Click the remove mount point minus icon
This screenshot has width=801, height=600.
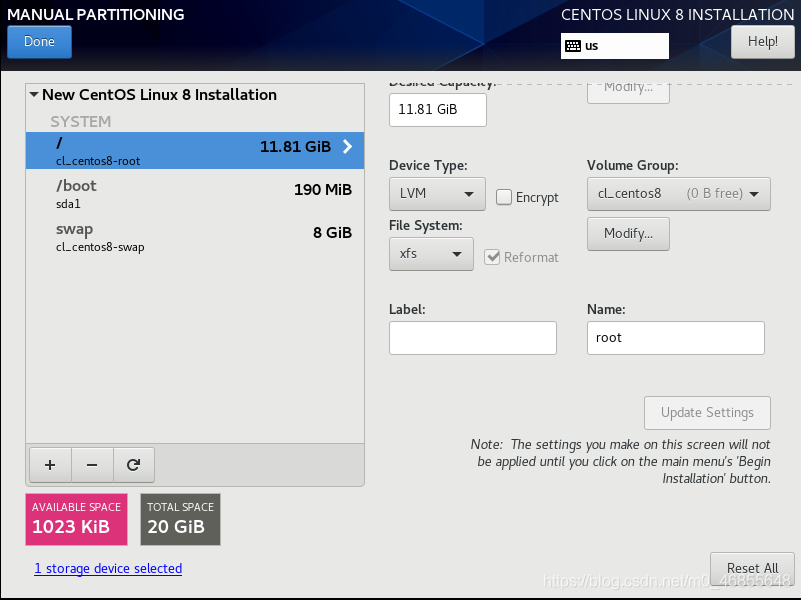[x=92, y=465]
